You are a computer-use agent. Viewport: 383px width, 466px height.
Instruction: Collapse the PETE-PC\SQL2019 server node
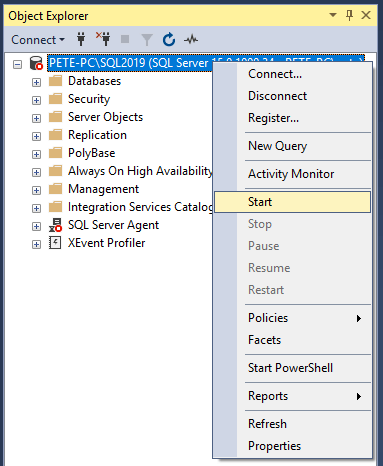pyautogui.click(x=17, y=64)
